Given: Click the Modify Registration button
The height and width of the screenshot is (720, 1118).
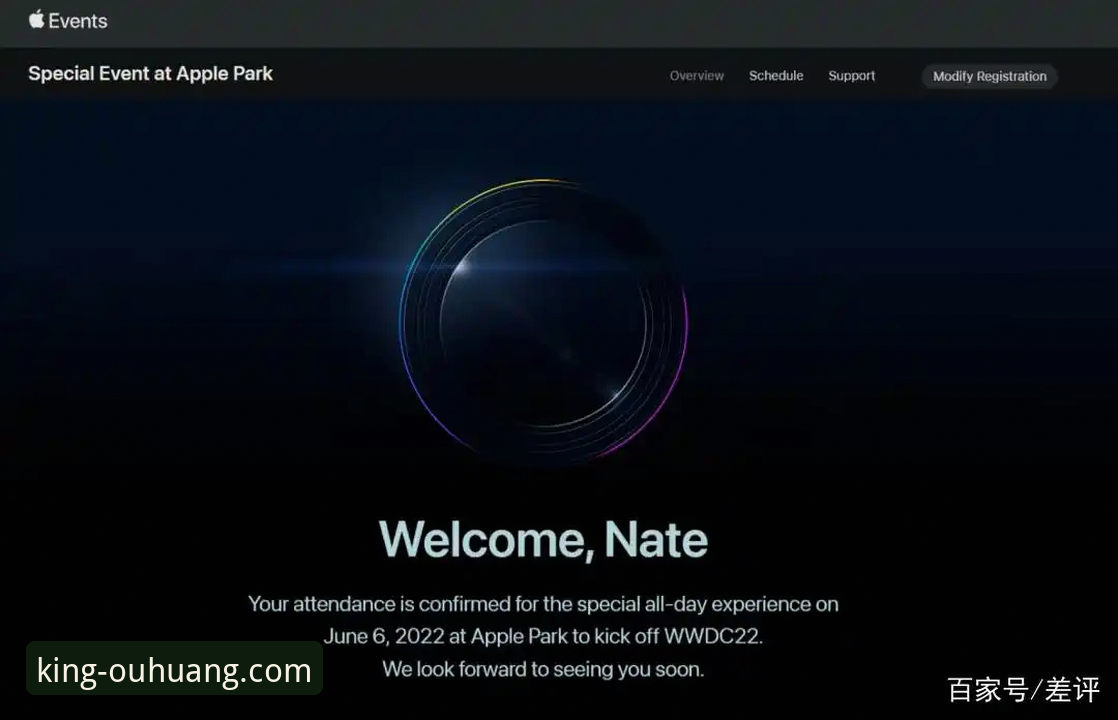Looking at the screenshot, I should 990,76.
